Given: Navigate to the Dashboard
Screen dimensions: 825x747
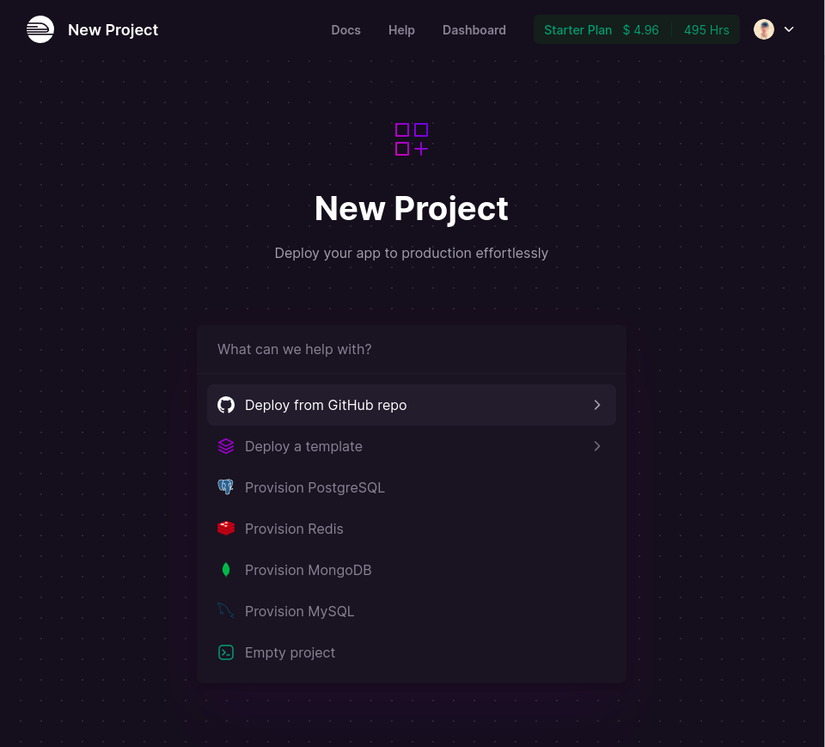Looking at the screenshot, I should [x=474, y=30].
